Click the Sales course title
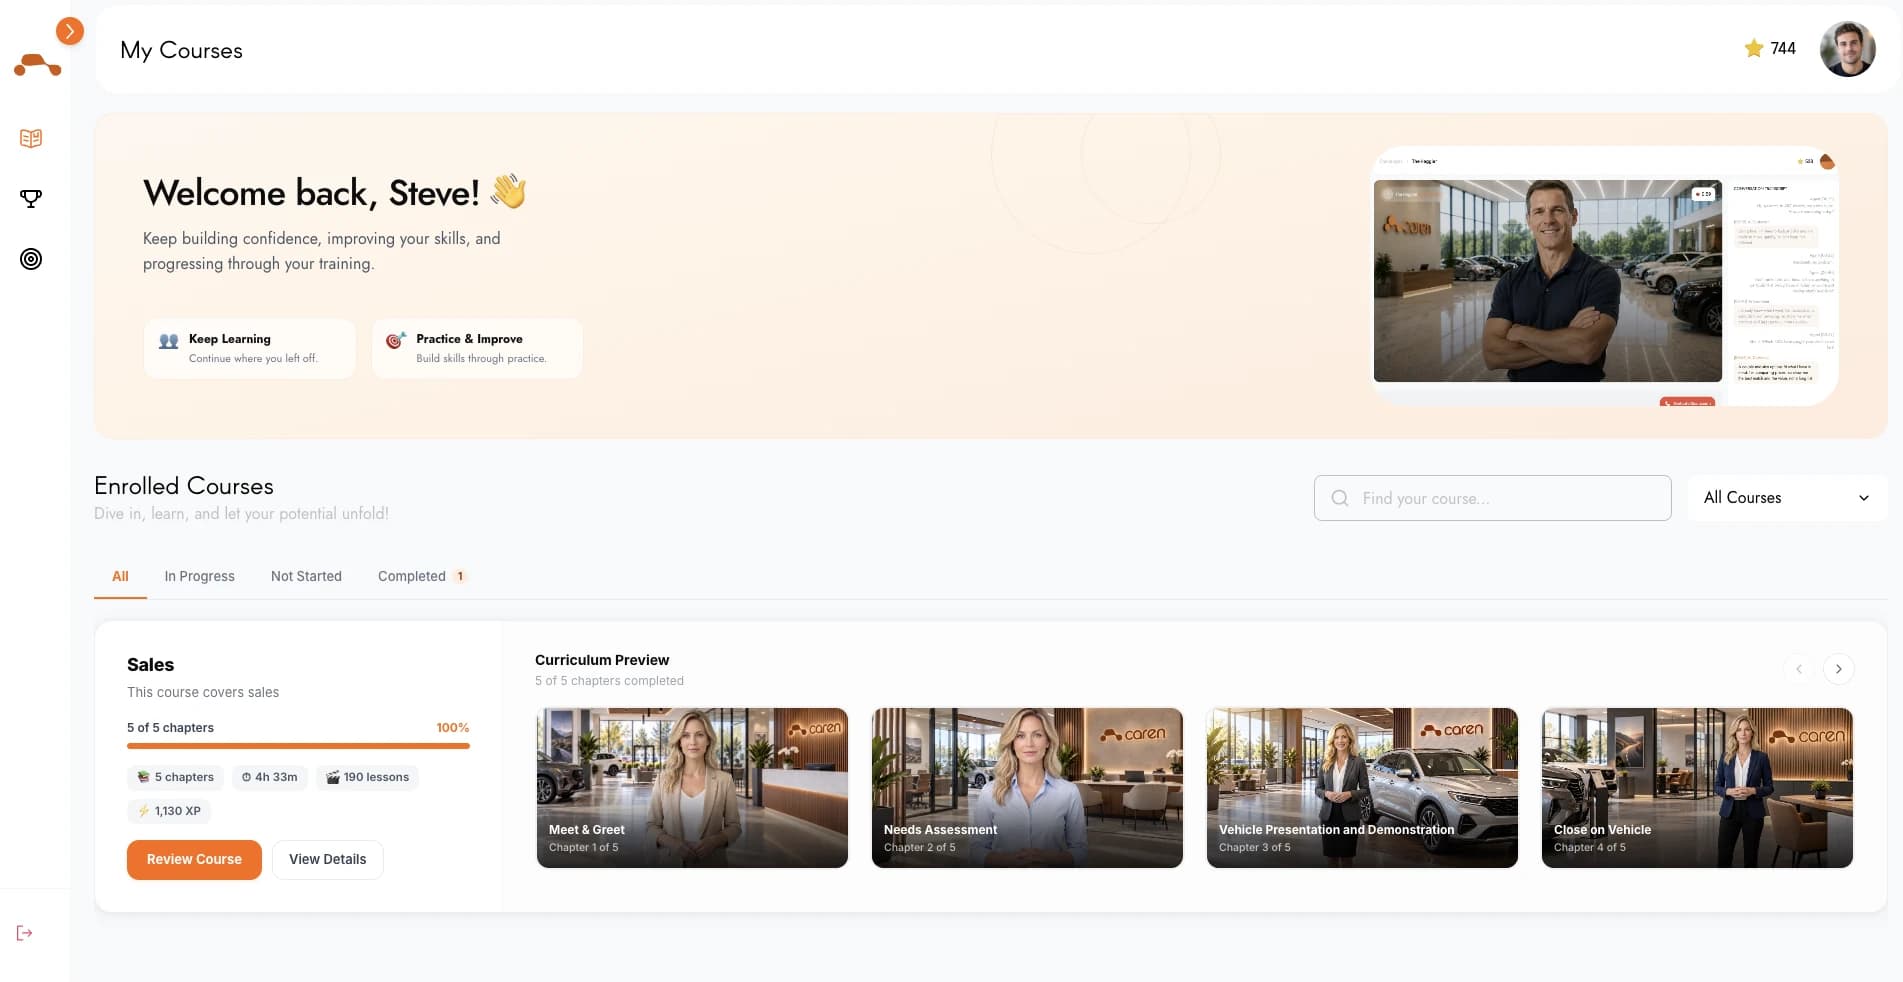Image resolution: width=1903 pixels, height=982 pixels. pyautogui.click(x=150, y=665)
